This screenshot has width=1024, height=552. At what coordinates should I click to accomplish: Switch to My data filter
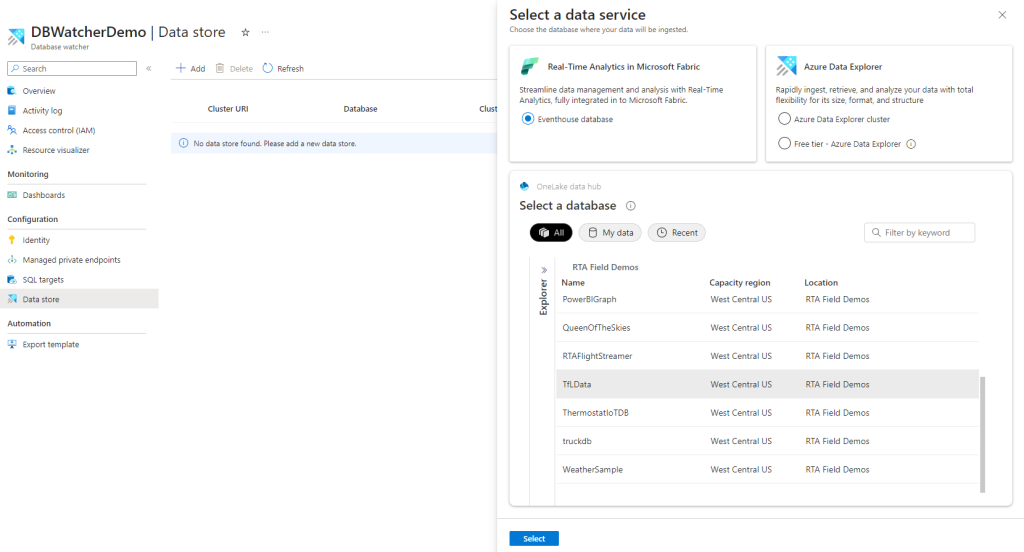[611, 233]
